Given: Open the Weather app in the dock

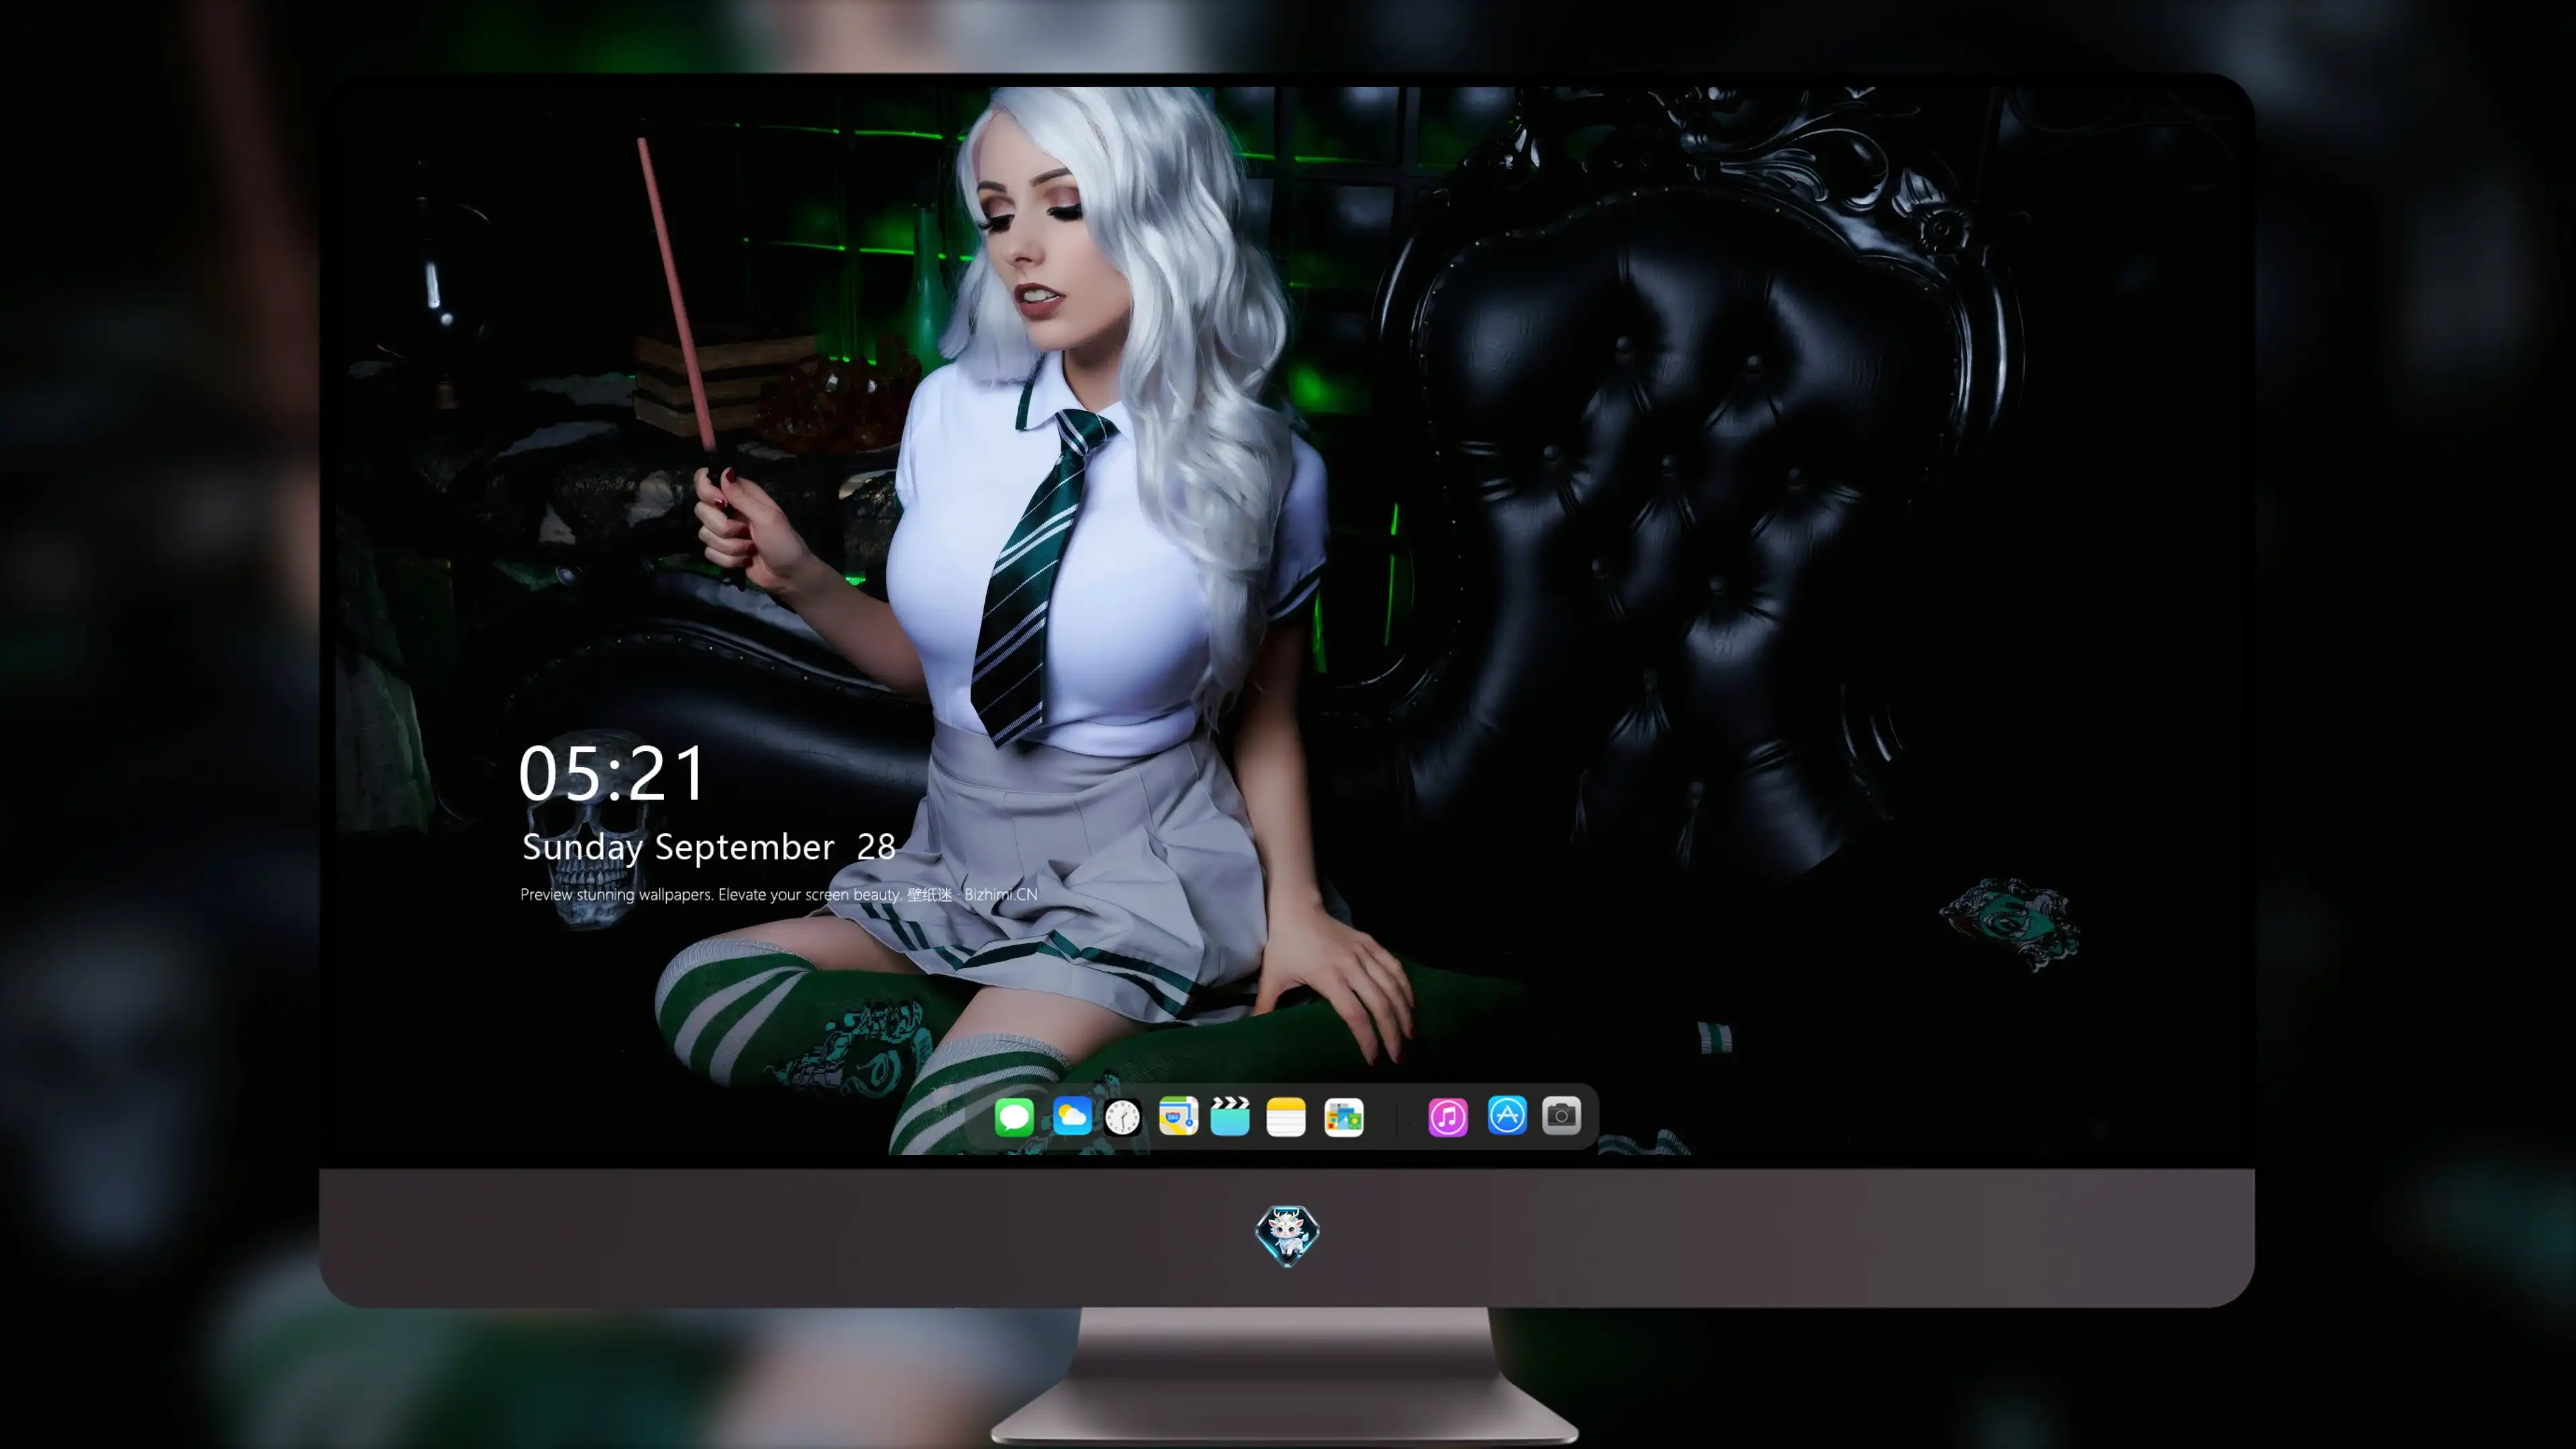Looking at the screenshot, I should point(1072,1117).
